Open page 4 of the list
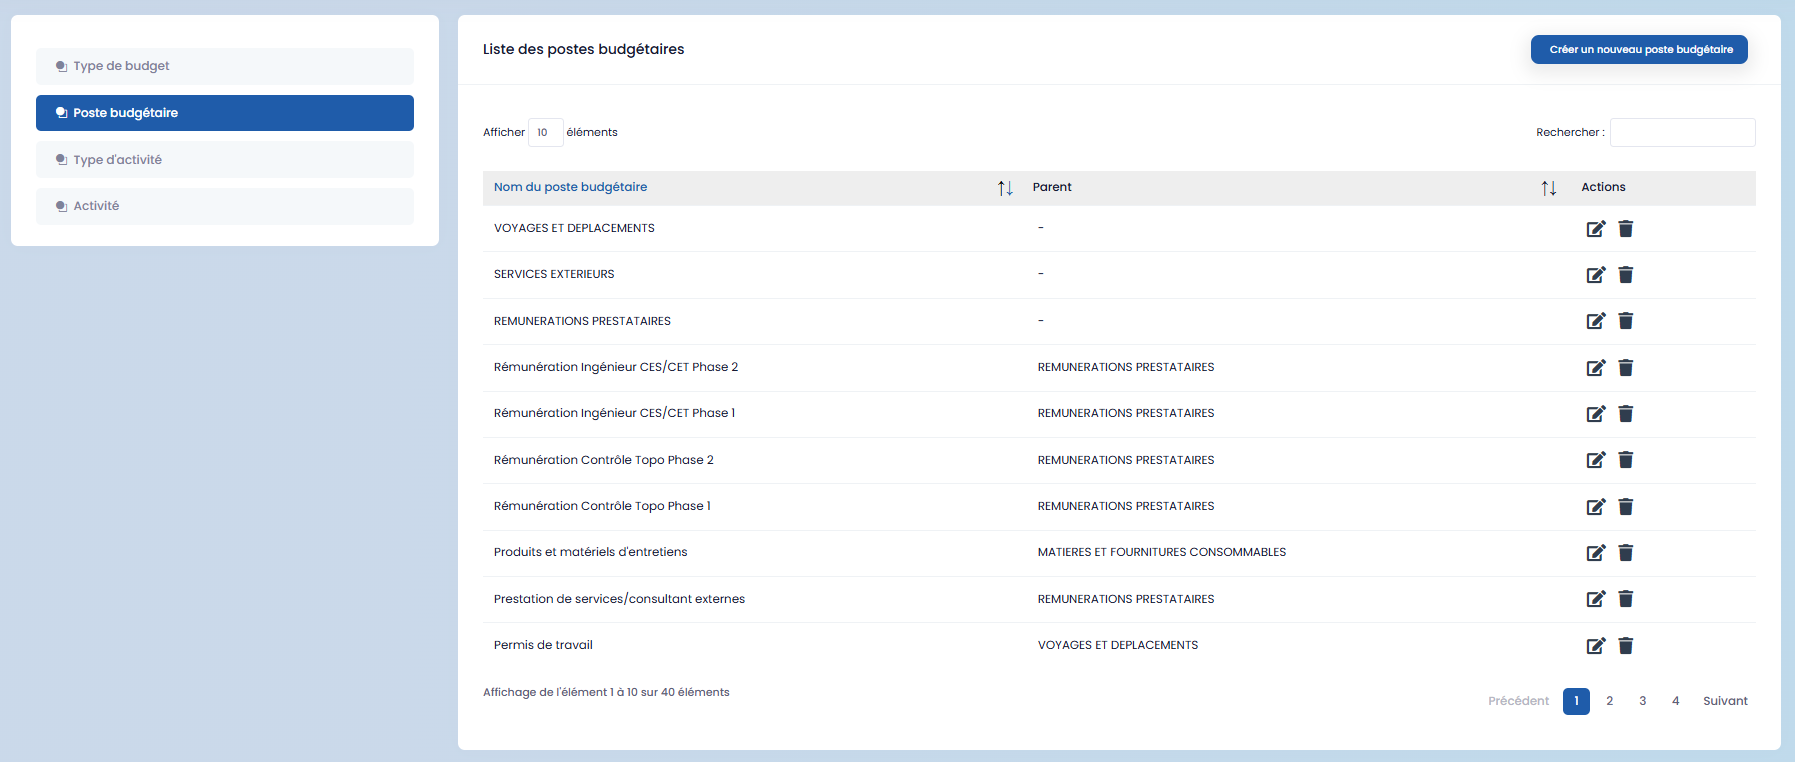This screenshot has height=762, width=1795. [1675, 701]
